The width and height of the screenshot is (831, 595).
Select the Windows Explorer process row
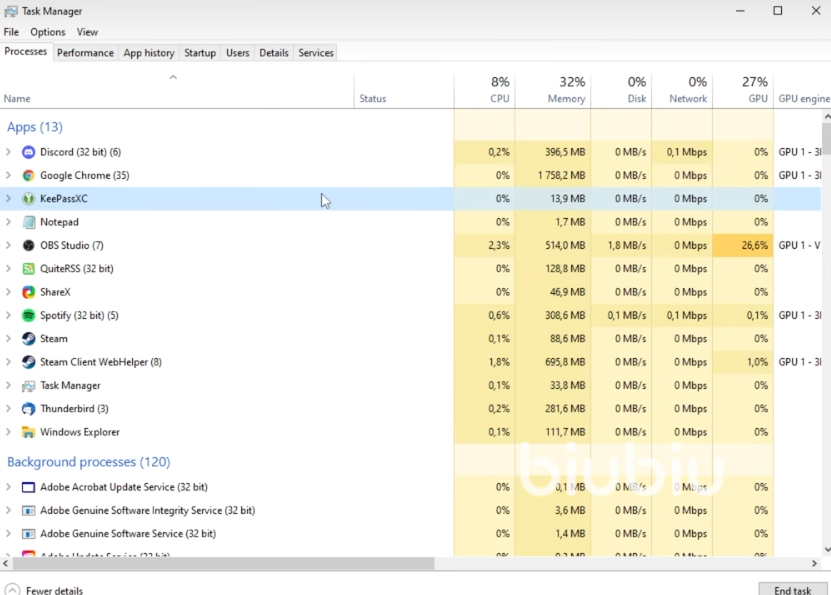(x=80, y=432)
